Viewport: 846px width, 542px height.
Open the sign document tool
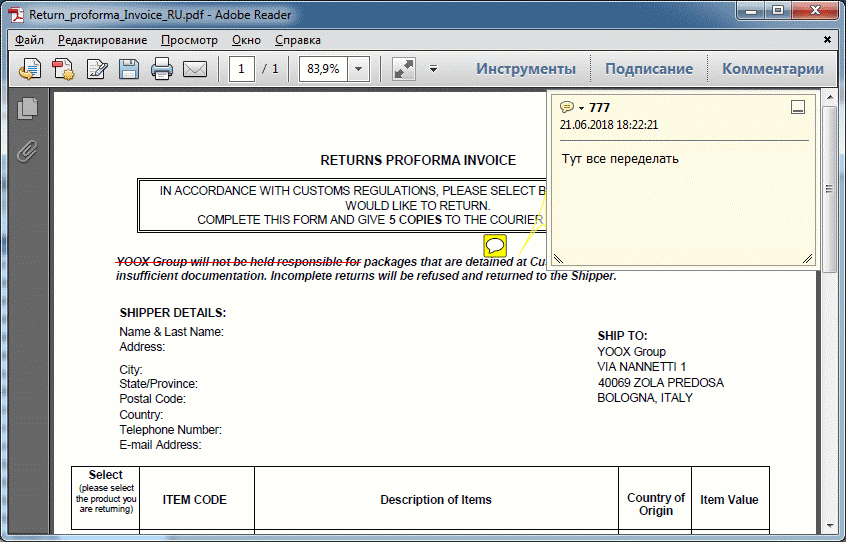coord(96,69)
